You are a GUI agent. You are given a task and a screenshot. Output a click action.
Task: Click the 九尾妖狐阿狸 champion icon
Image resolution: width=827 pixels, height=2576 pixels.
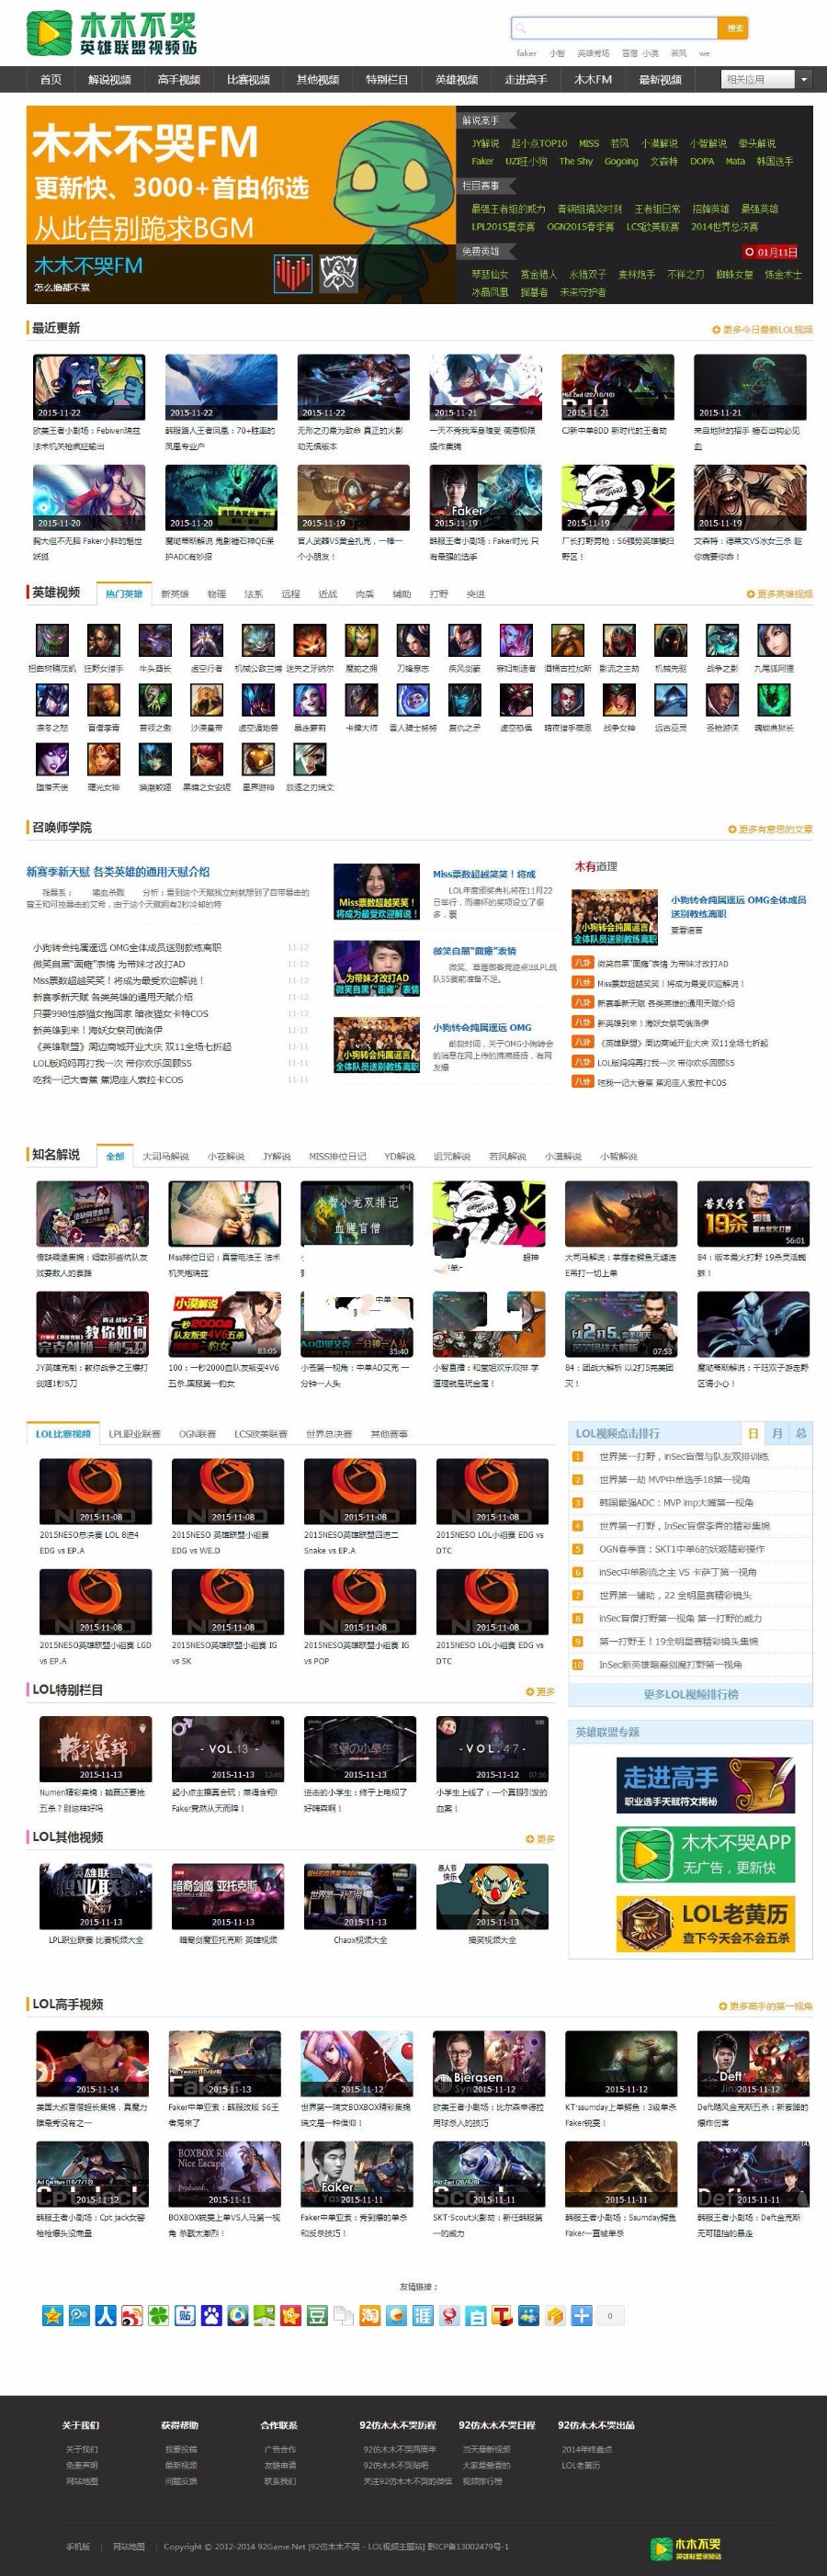[x=774, y=640]
